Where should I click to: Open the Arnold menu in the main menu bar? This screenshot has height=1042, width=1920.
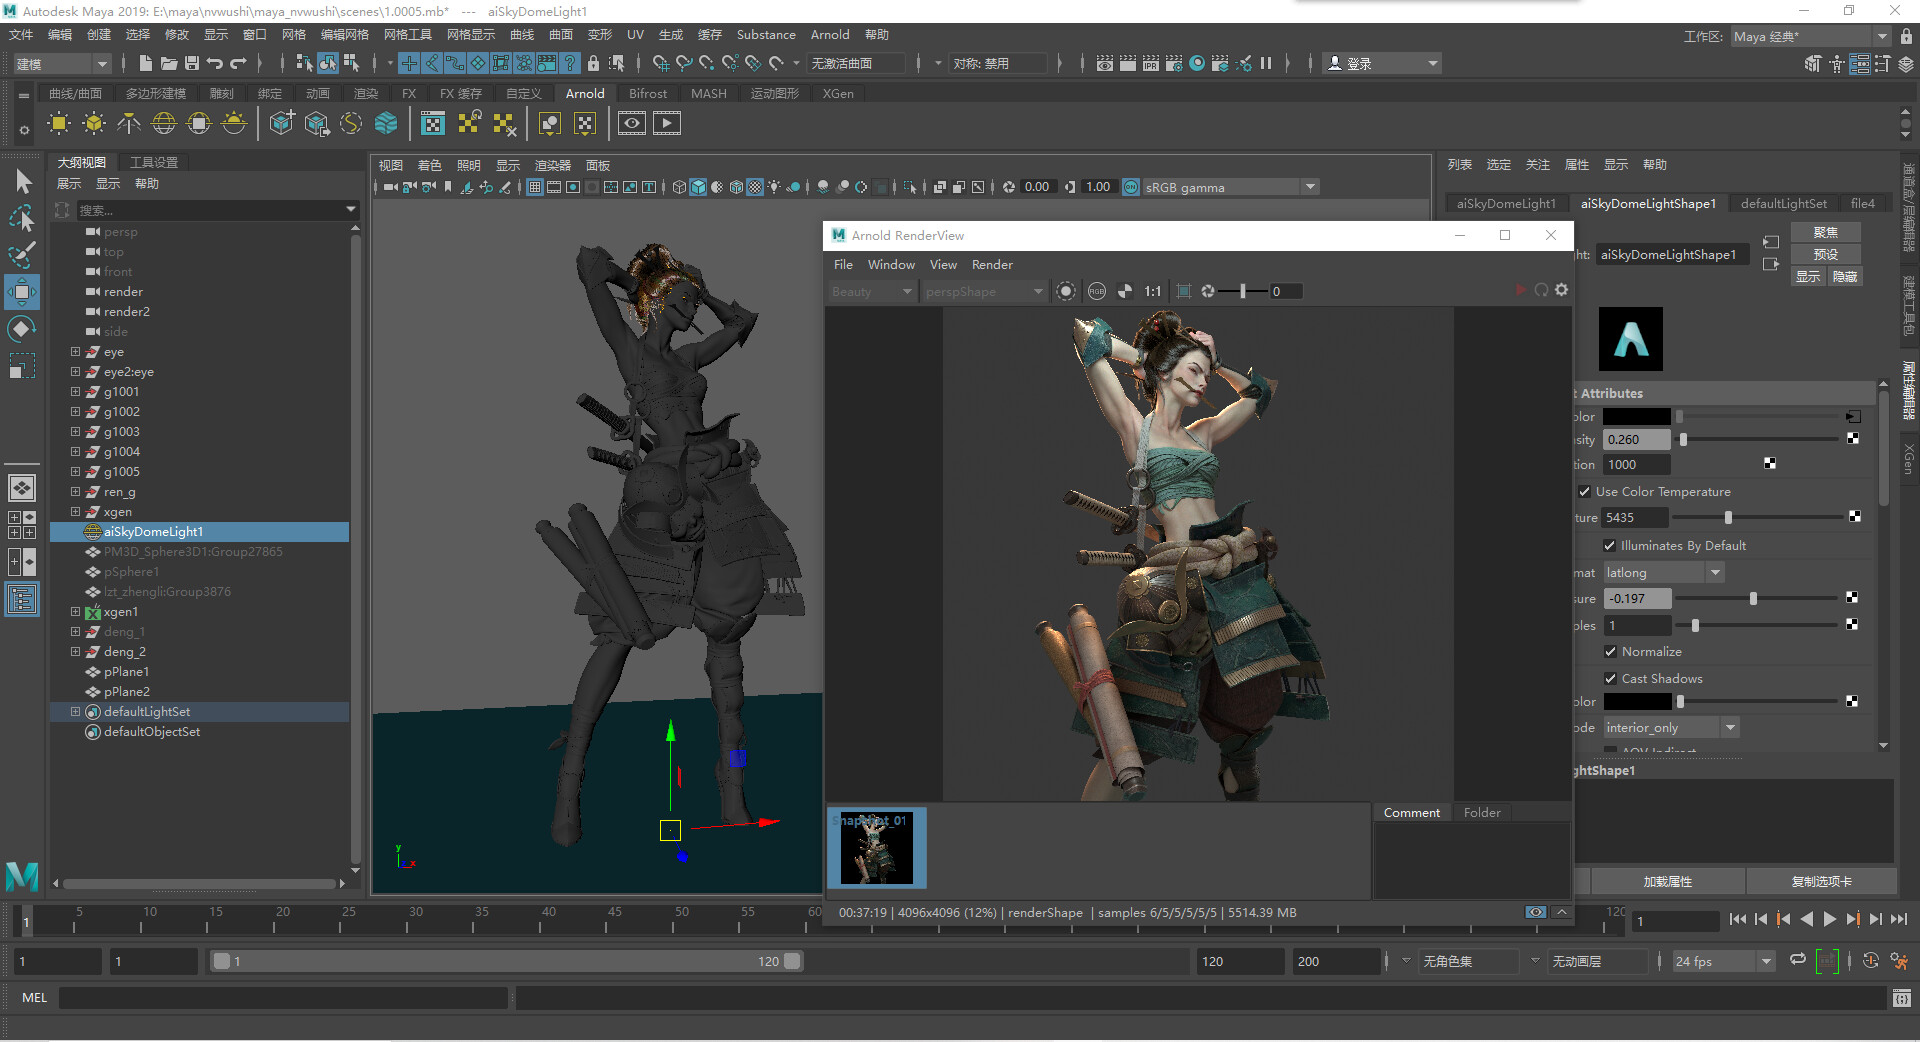tap(829, 35)
